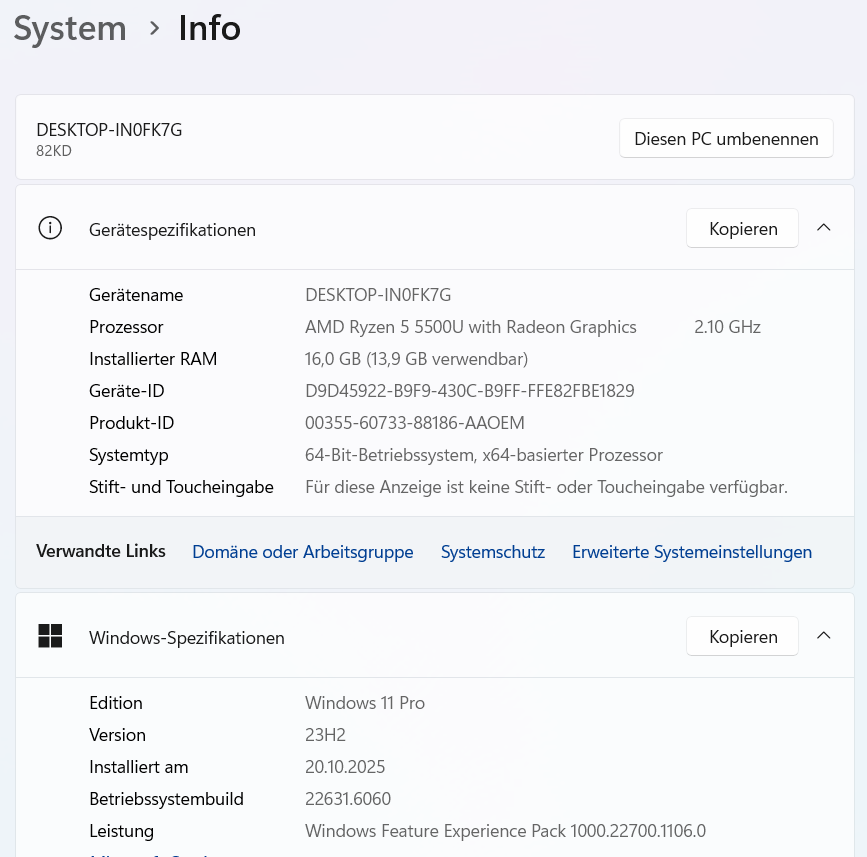Select the Produkt-ID value text
Viewport: 867px width, 857px height.
[x=415, y=423]
